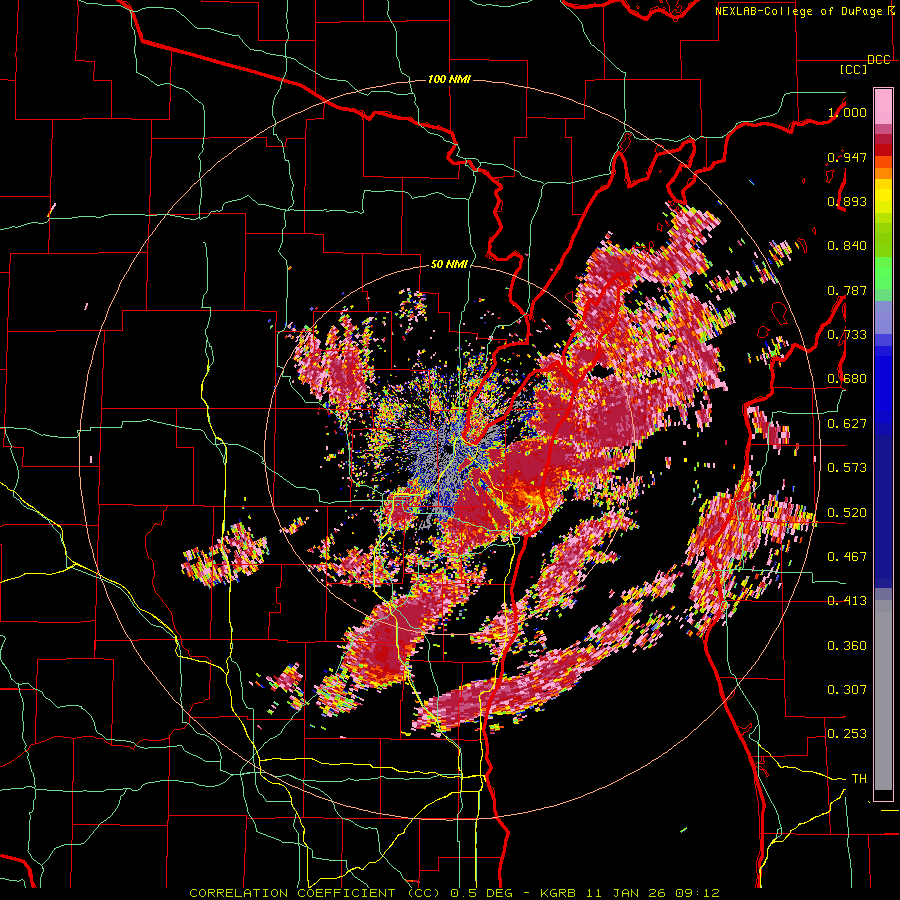This screenshot has width=900, height=900.
Task: Click the TH threshold label on legend
Action: (x=859, y=779)
